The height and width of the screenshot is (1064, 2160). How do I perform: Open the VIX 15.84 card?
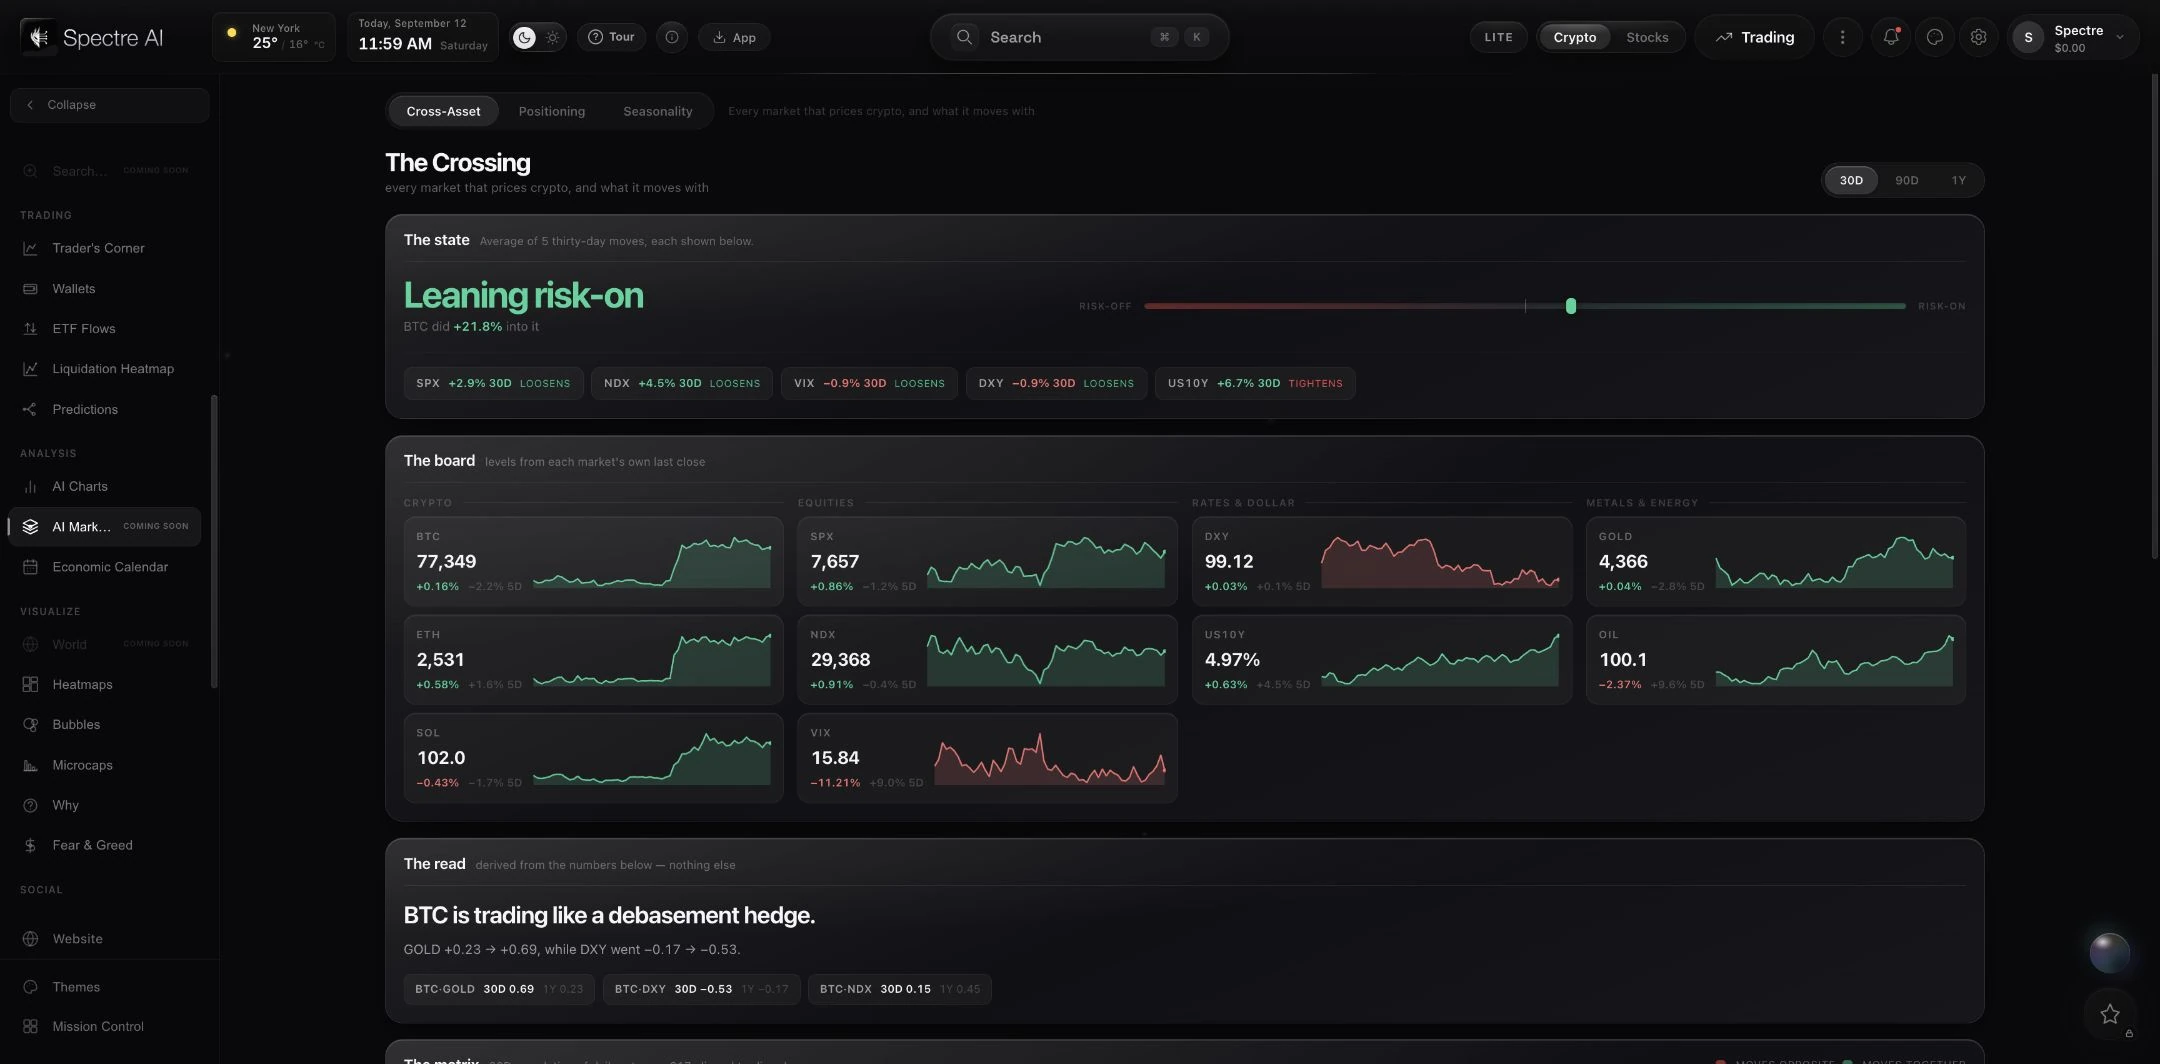coord(987,758)
